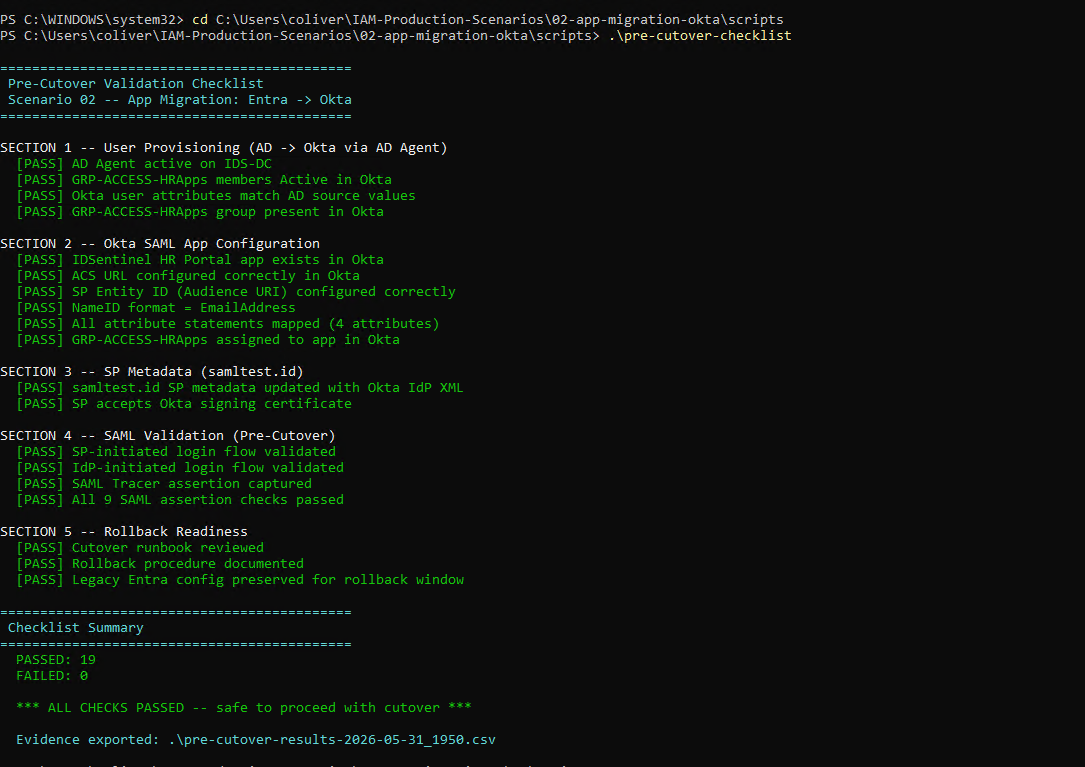Viewport: 1085px width, 767px height.
Task: Select the 'Cutover runbook reviewed' line
Action: click(x=140, y=548)
